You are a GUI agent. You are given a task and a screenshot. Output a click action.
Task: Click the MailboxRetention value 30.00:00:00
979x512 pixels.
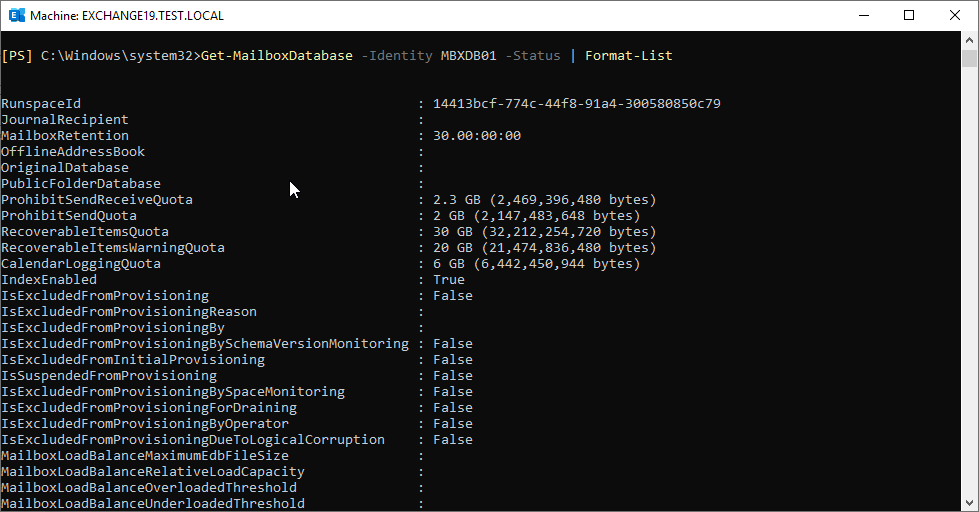pos(477,135)
